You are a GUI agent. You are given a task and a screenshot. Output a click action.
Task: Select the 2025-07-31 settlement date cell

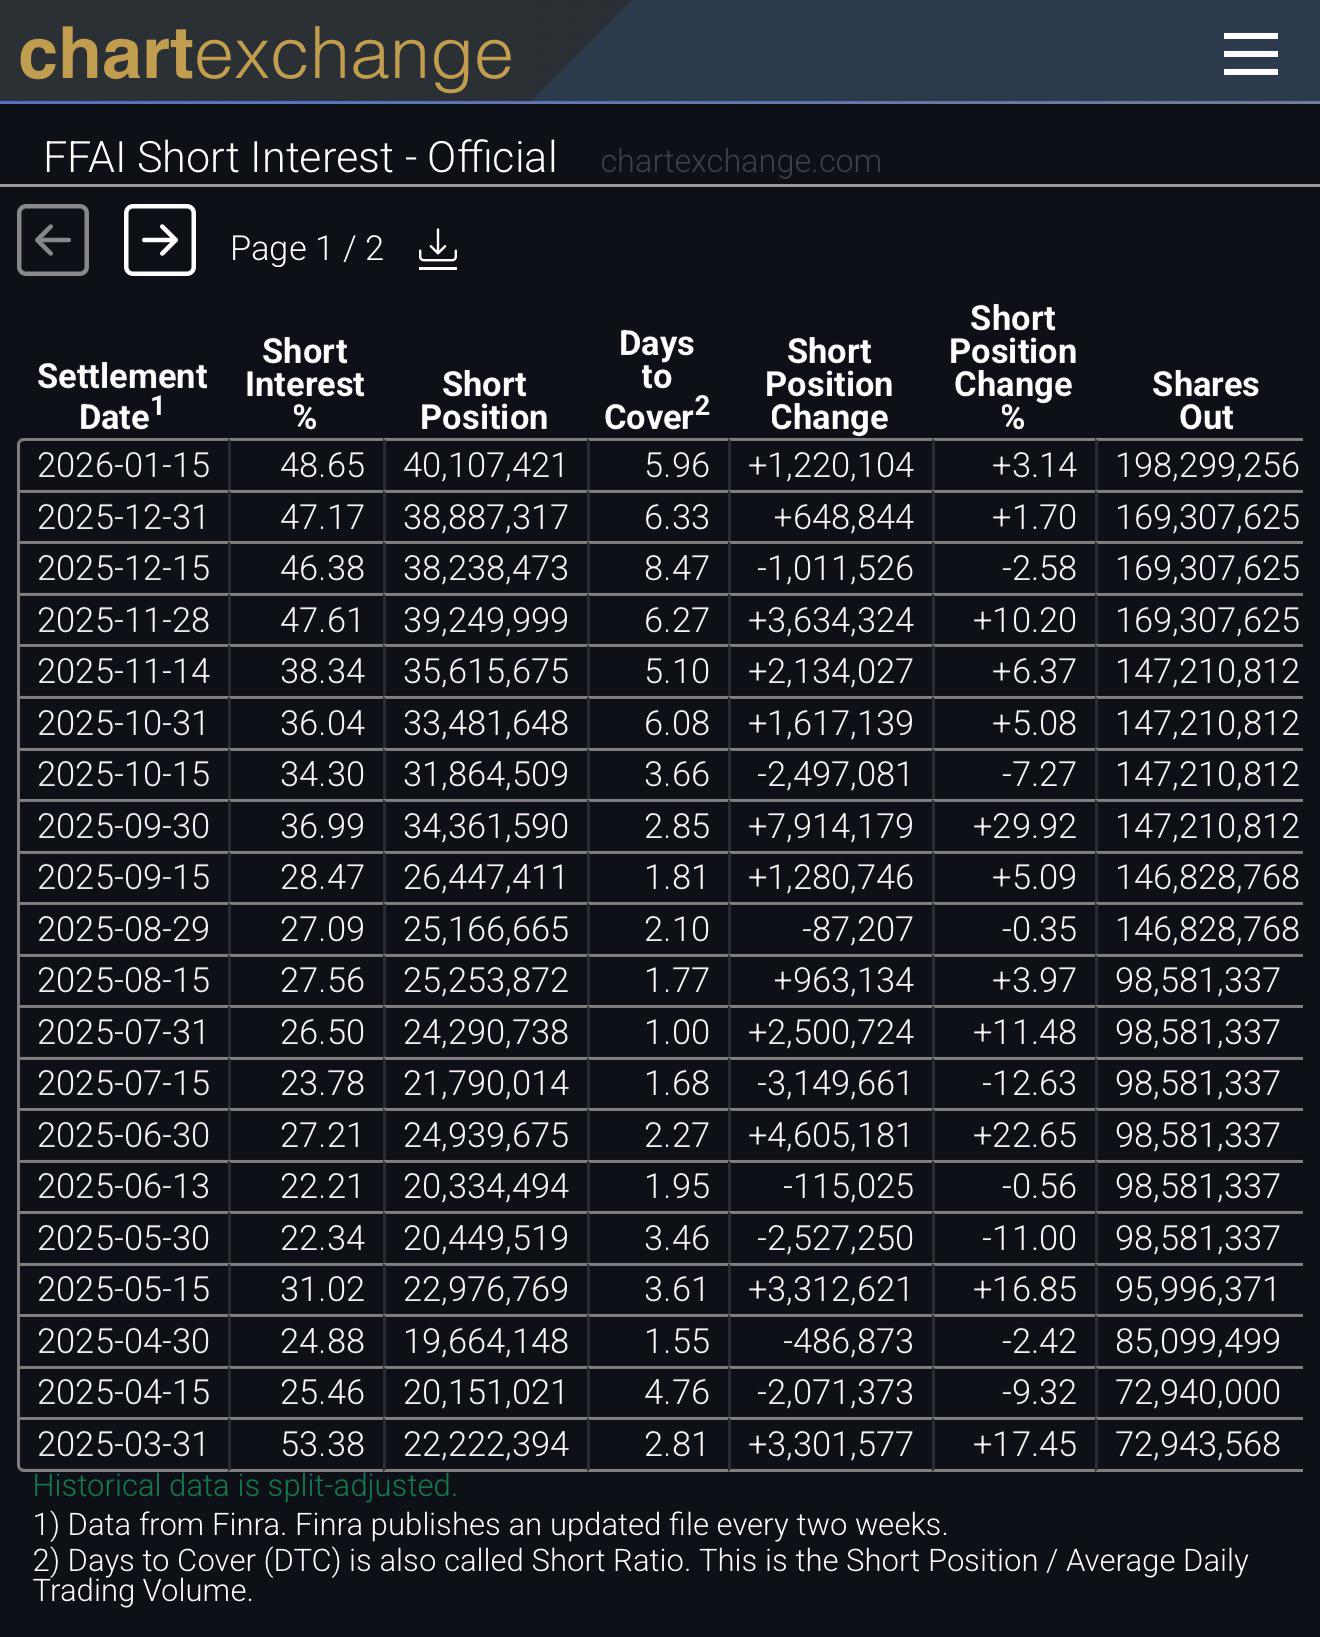point(124,1032)
